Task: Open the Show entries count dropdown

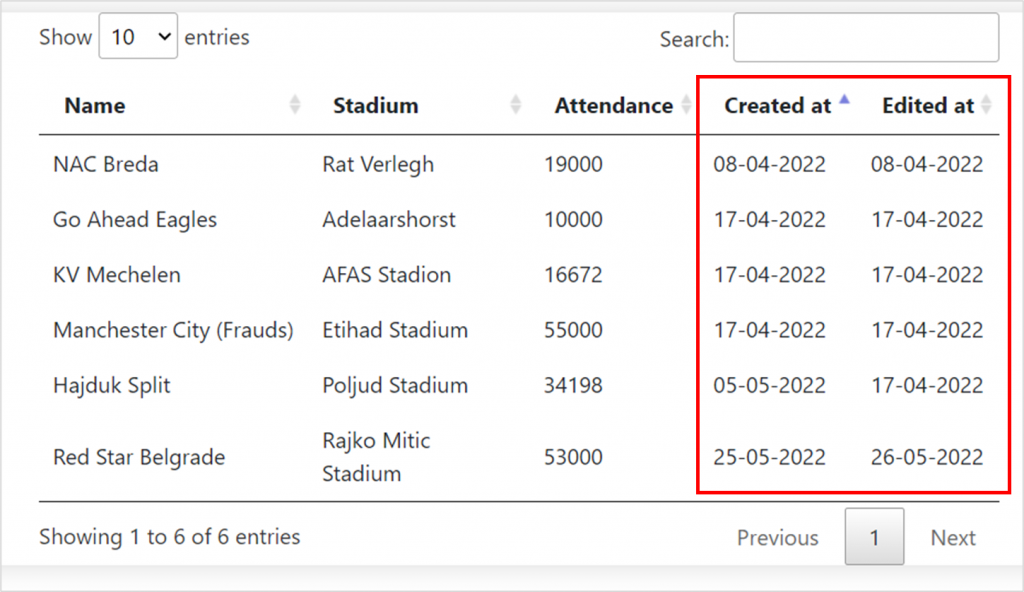Action: coord(138,36)
